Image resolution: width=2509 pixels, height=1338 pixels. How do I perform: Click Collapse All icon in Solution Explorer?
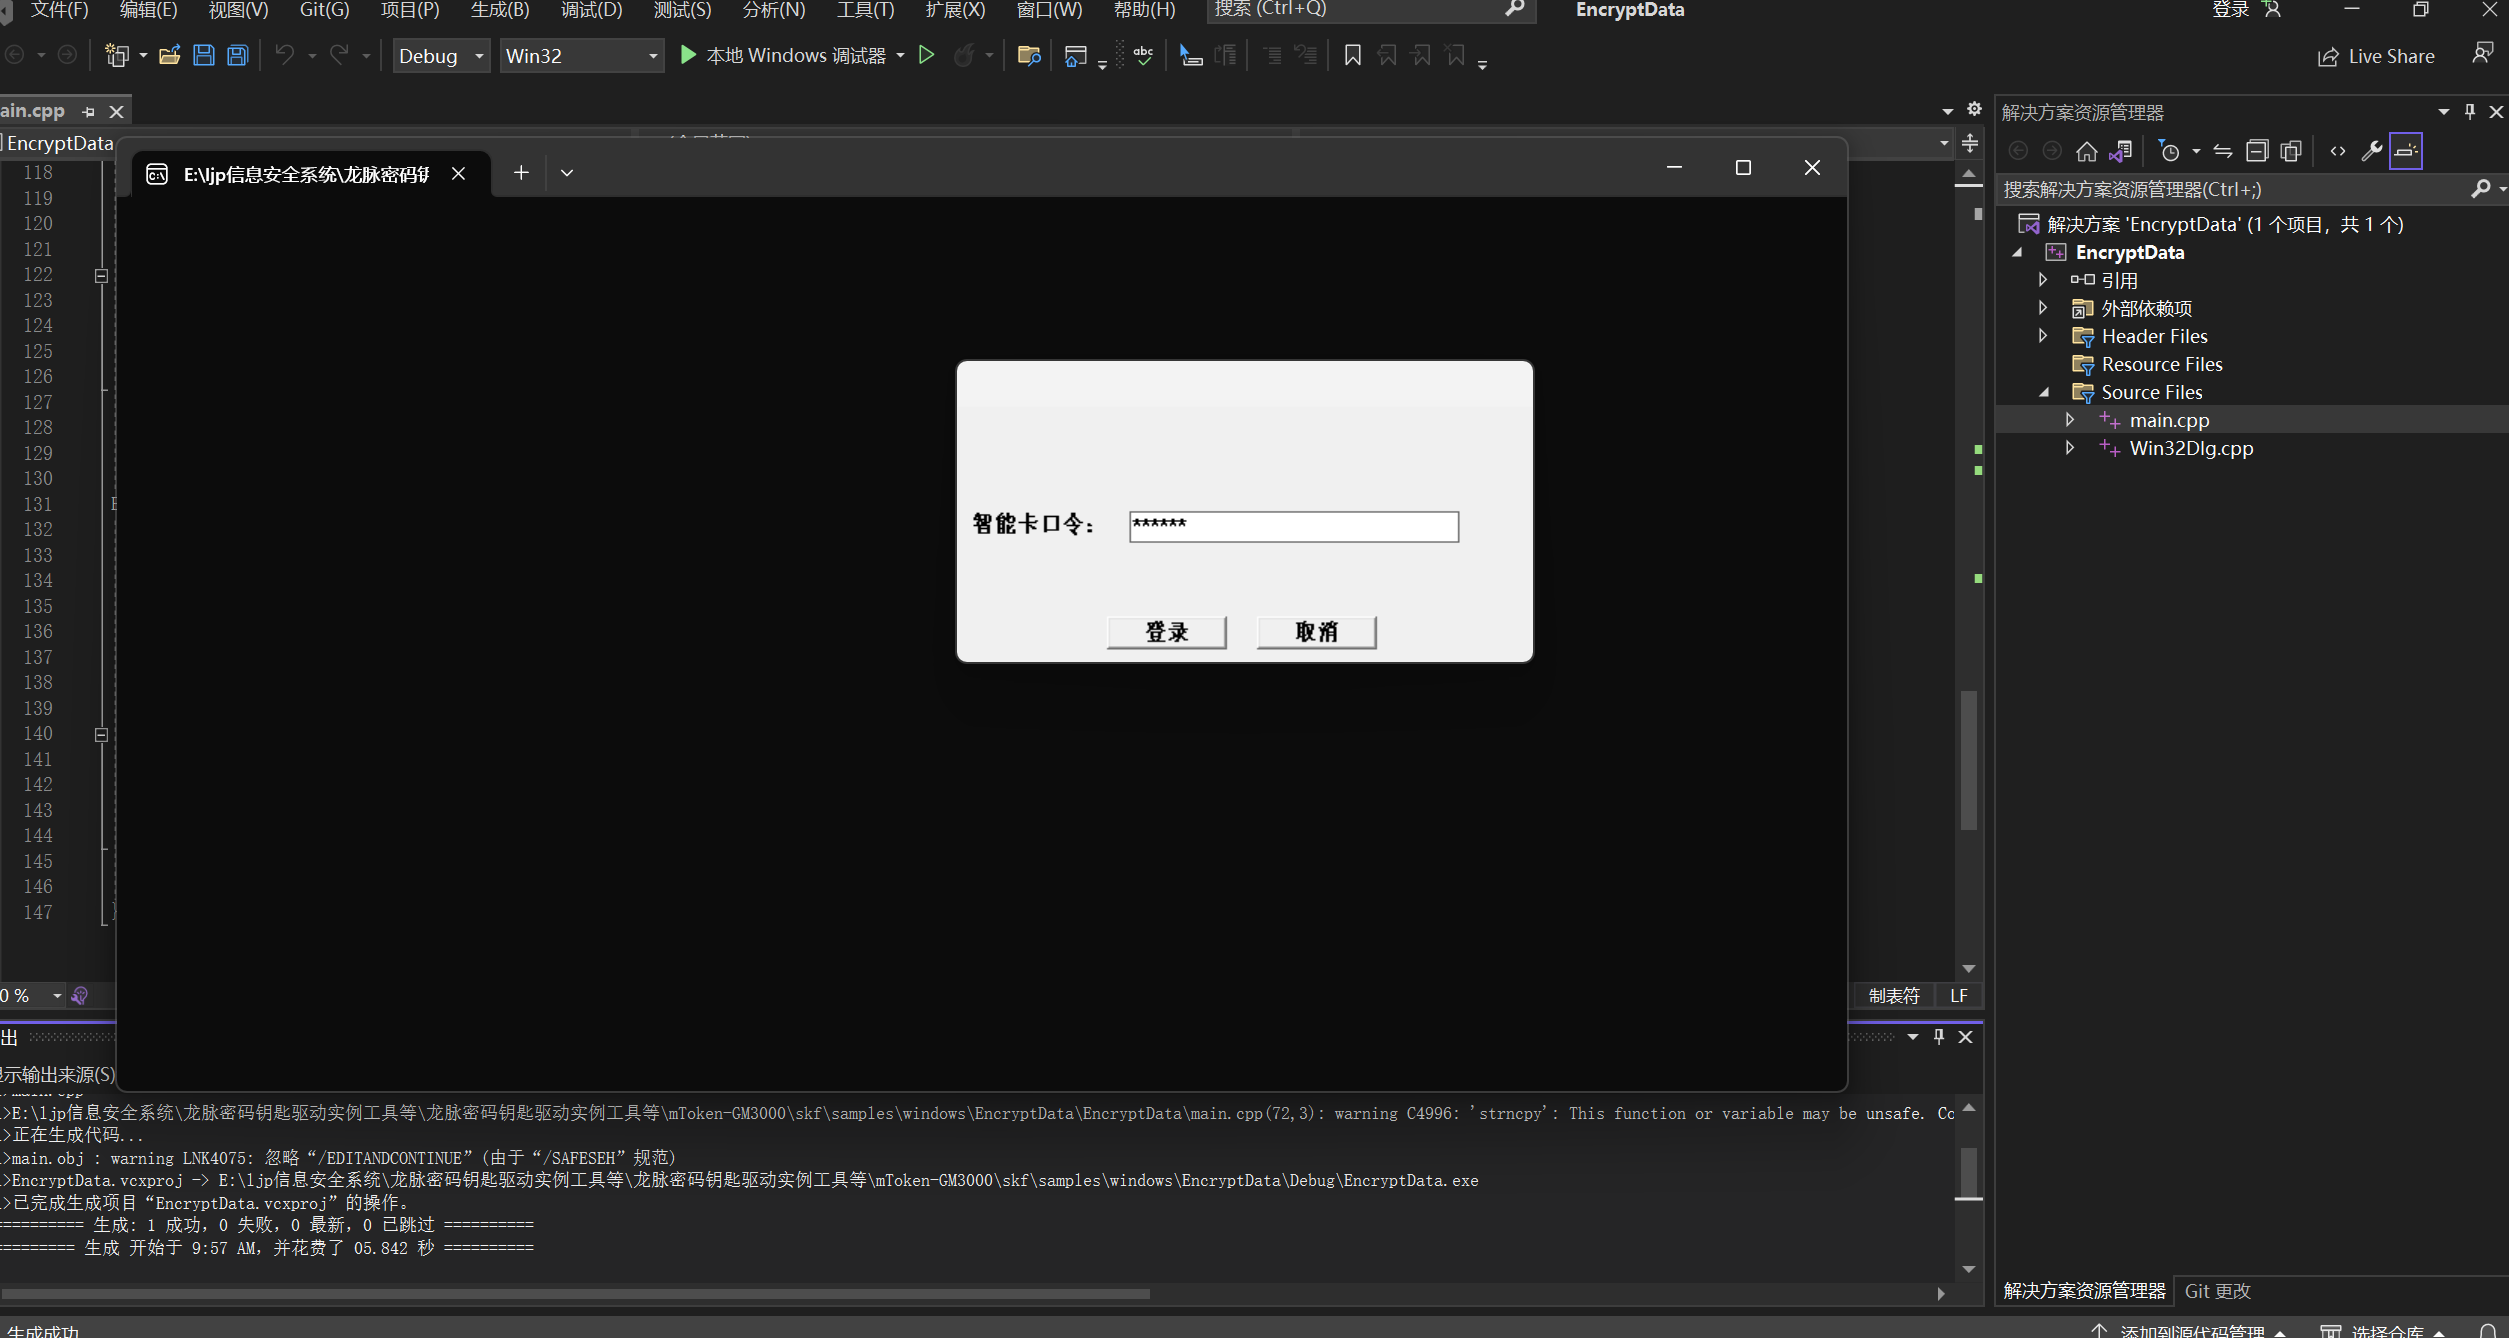(x=2257, y=152)
